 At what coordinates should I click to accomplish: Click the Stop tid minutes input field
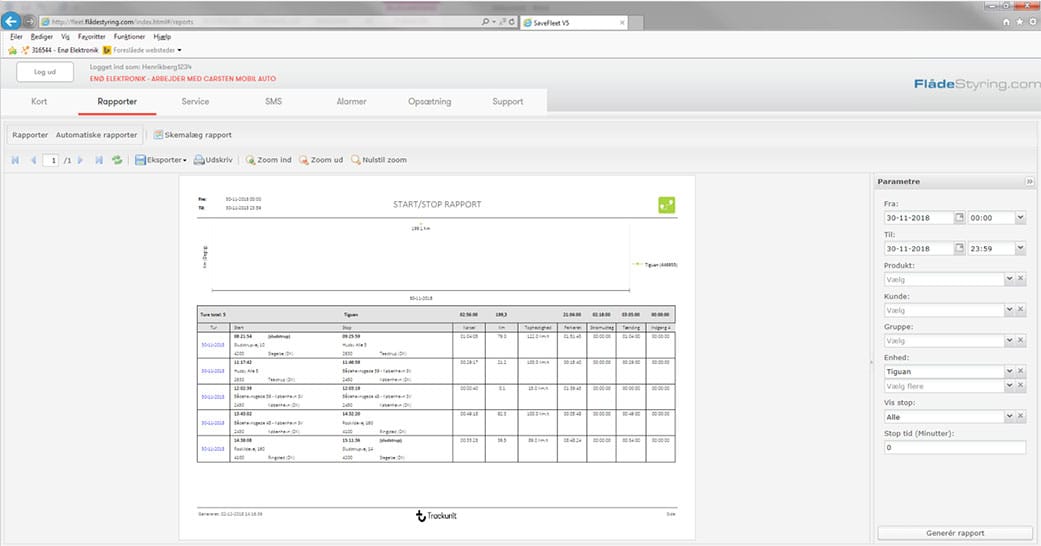(x=954, y=447)
